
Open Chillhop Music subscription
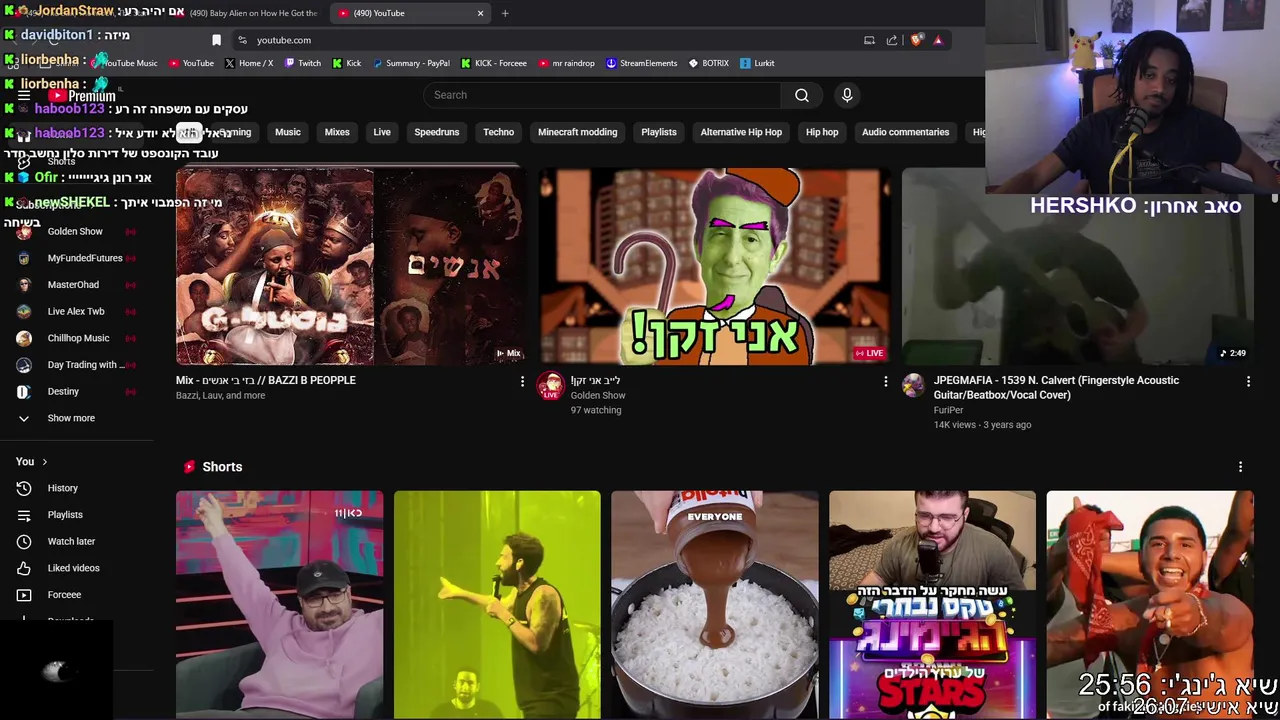point(78,338)
